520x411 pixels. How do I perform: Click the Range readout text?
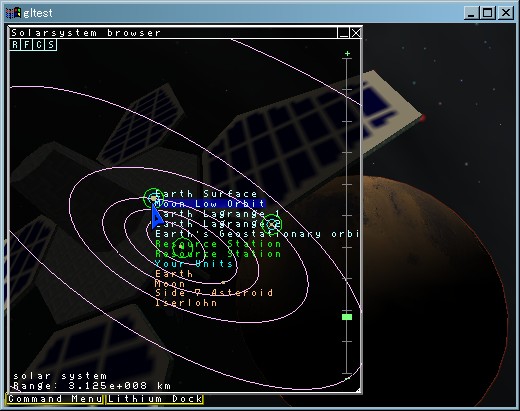tap(92, 386)
